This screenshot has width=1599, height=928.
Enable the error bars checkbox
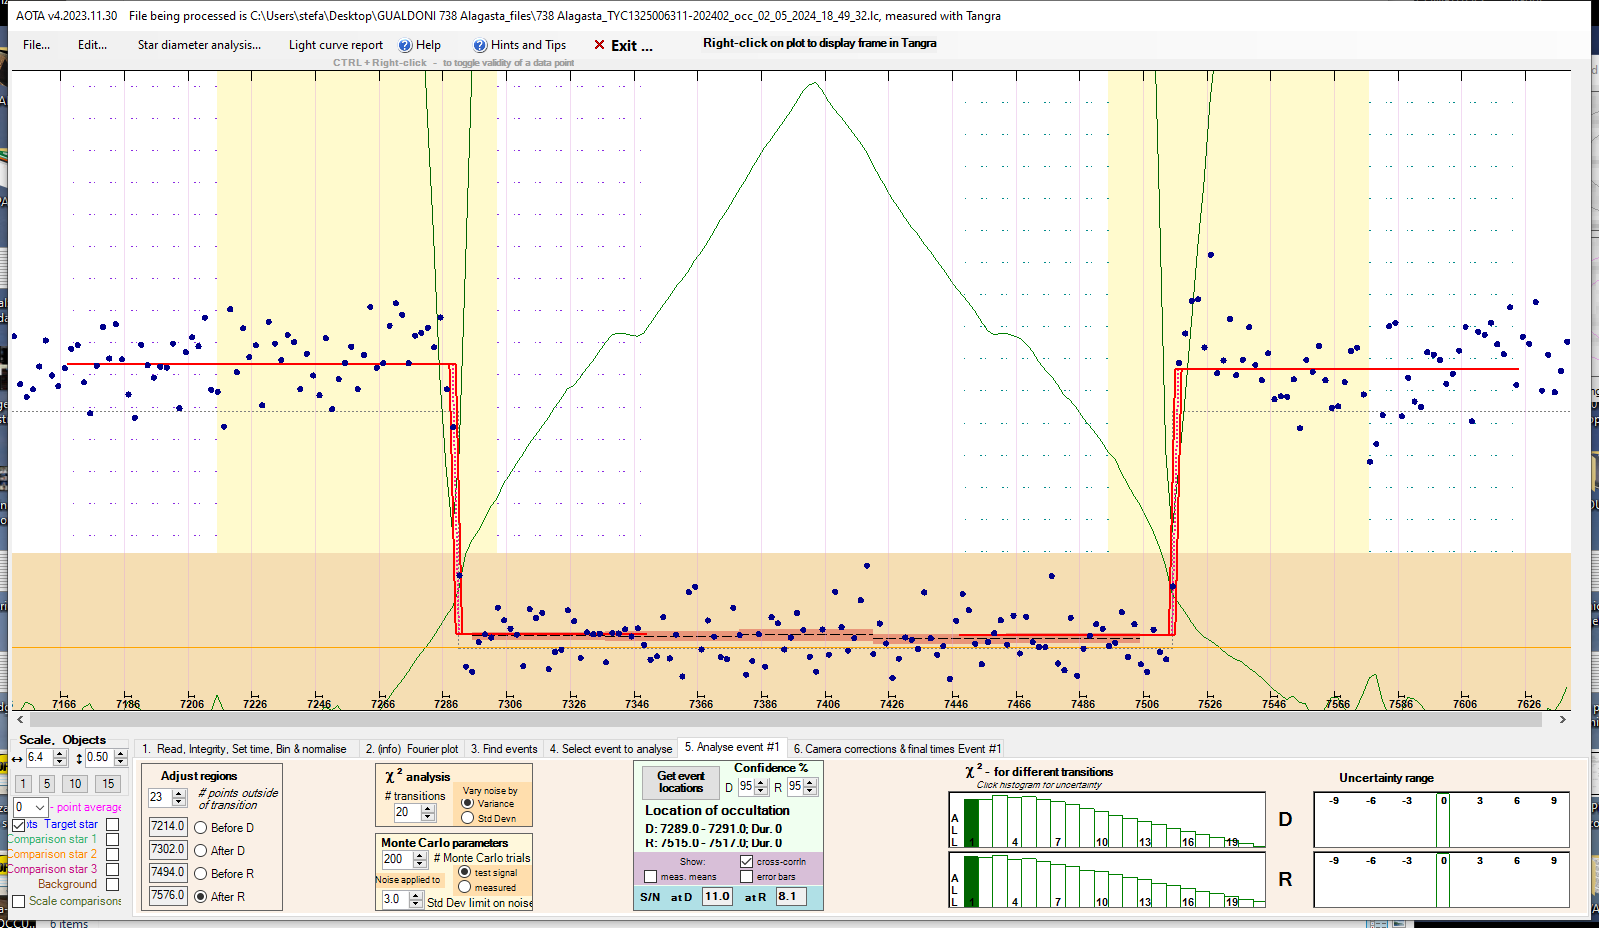point(746,877)
